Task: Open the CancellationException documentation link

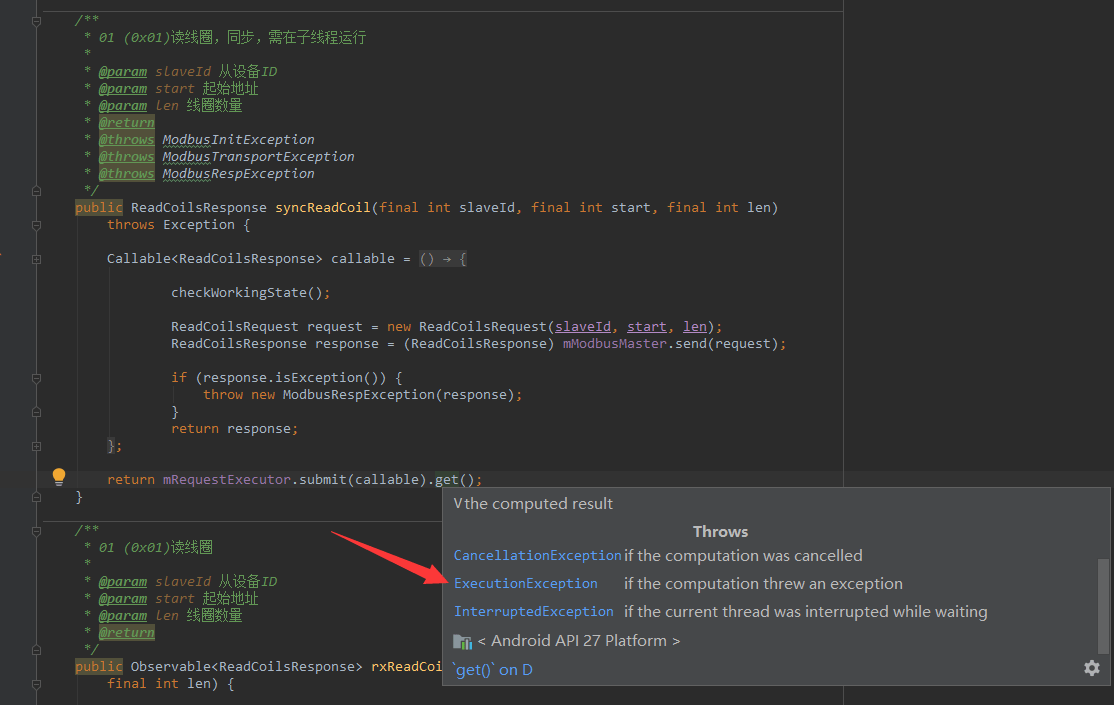Action: click(537, 555)
